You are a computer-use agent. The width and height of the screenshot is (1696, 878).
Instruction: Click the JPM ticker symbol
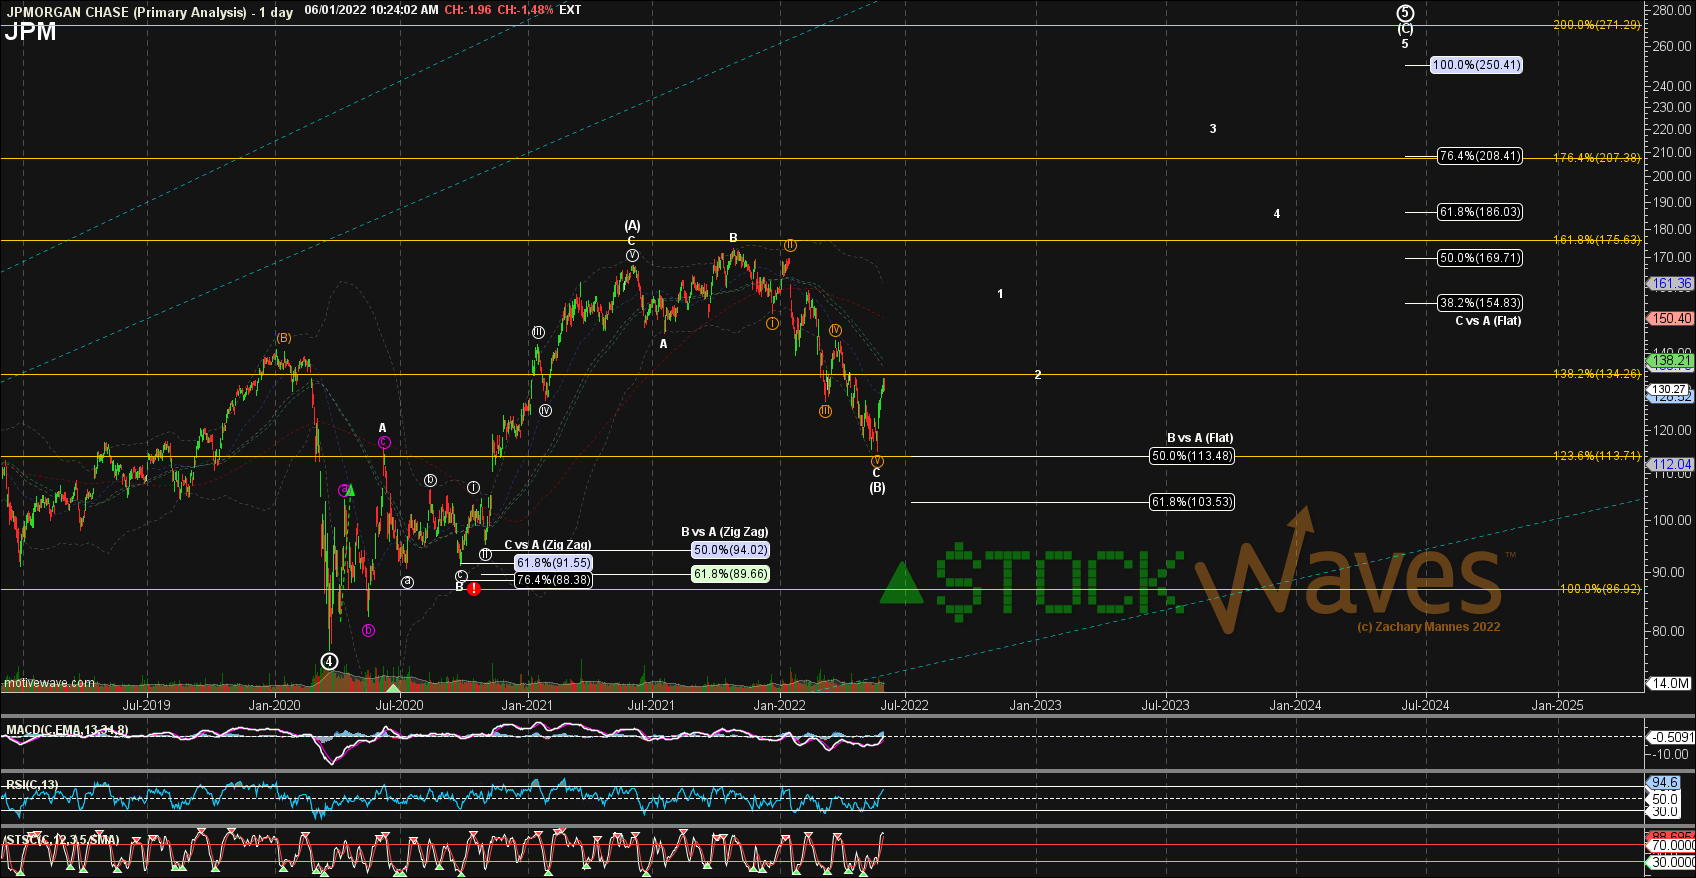pos(30,32)
